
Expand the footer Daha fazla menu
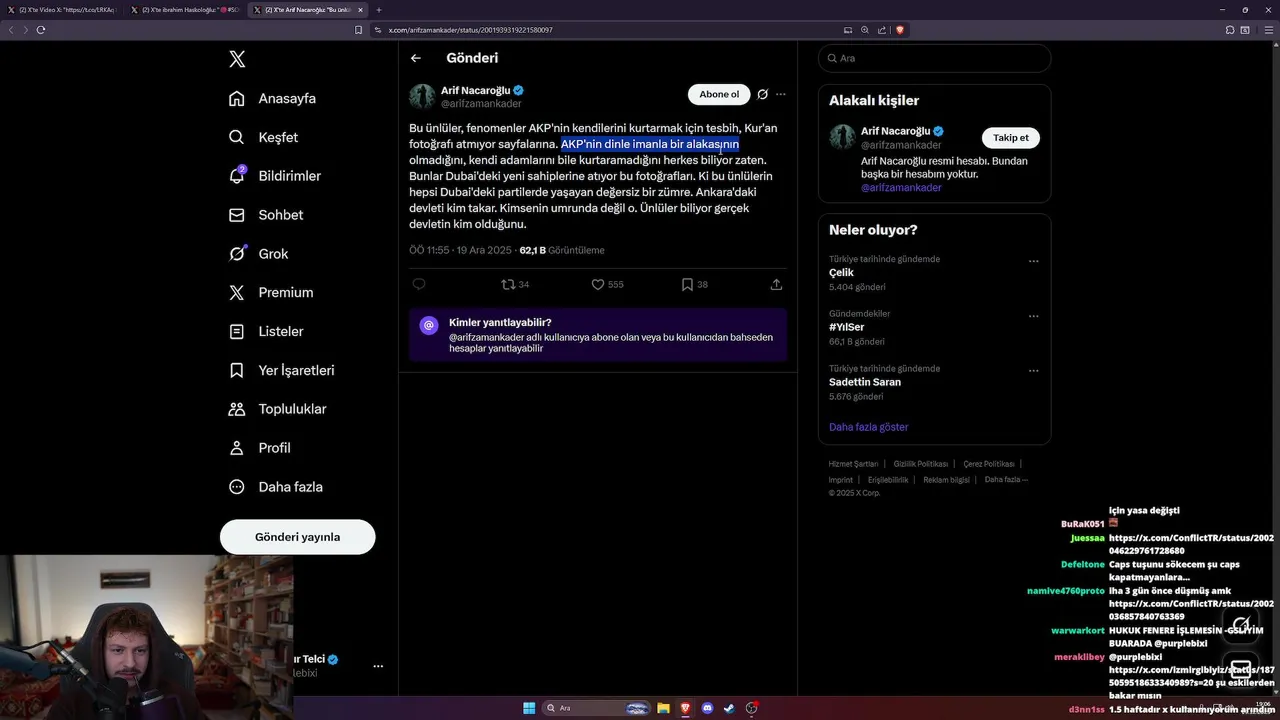[1006, 480]
